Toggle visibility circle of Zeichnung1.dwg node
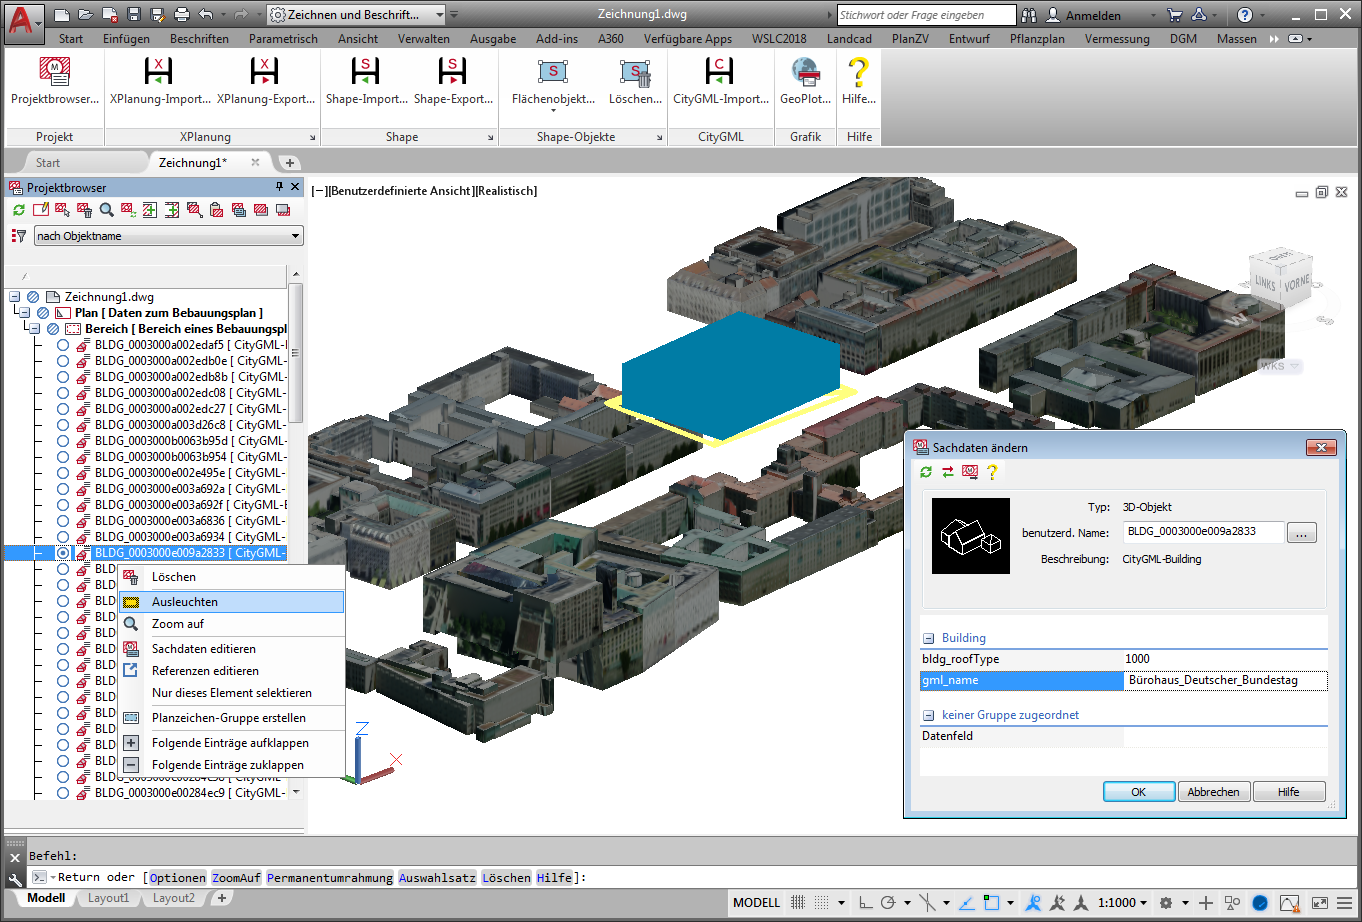Screen dimensions: 1362x922 [33, 297]
